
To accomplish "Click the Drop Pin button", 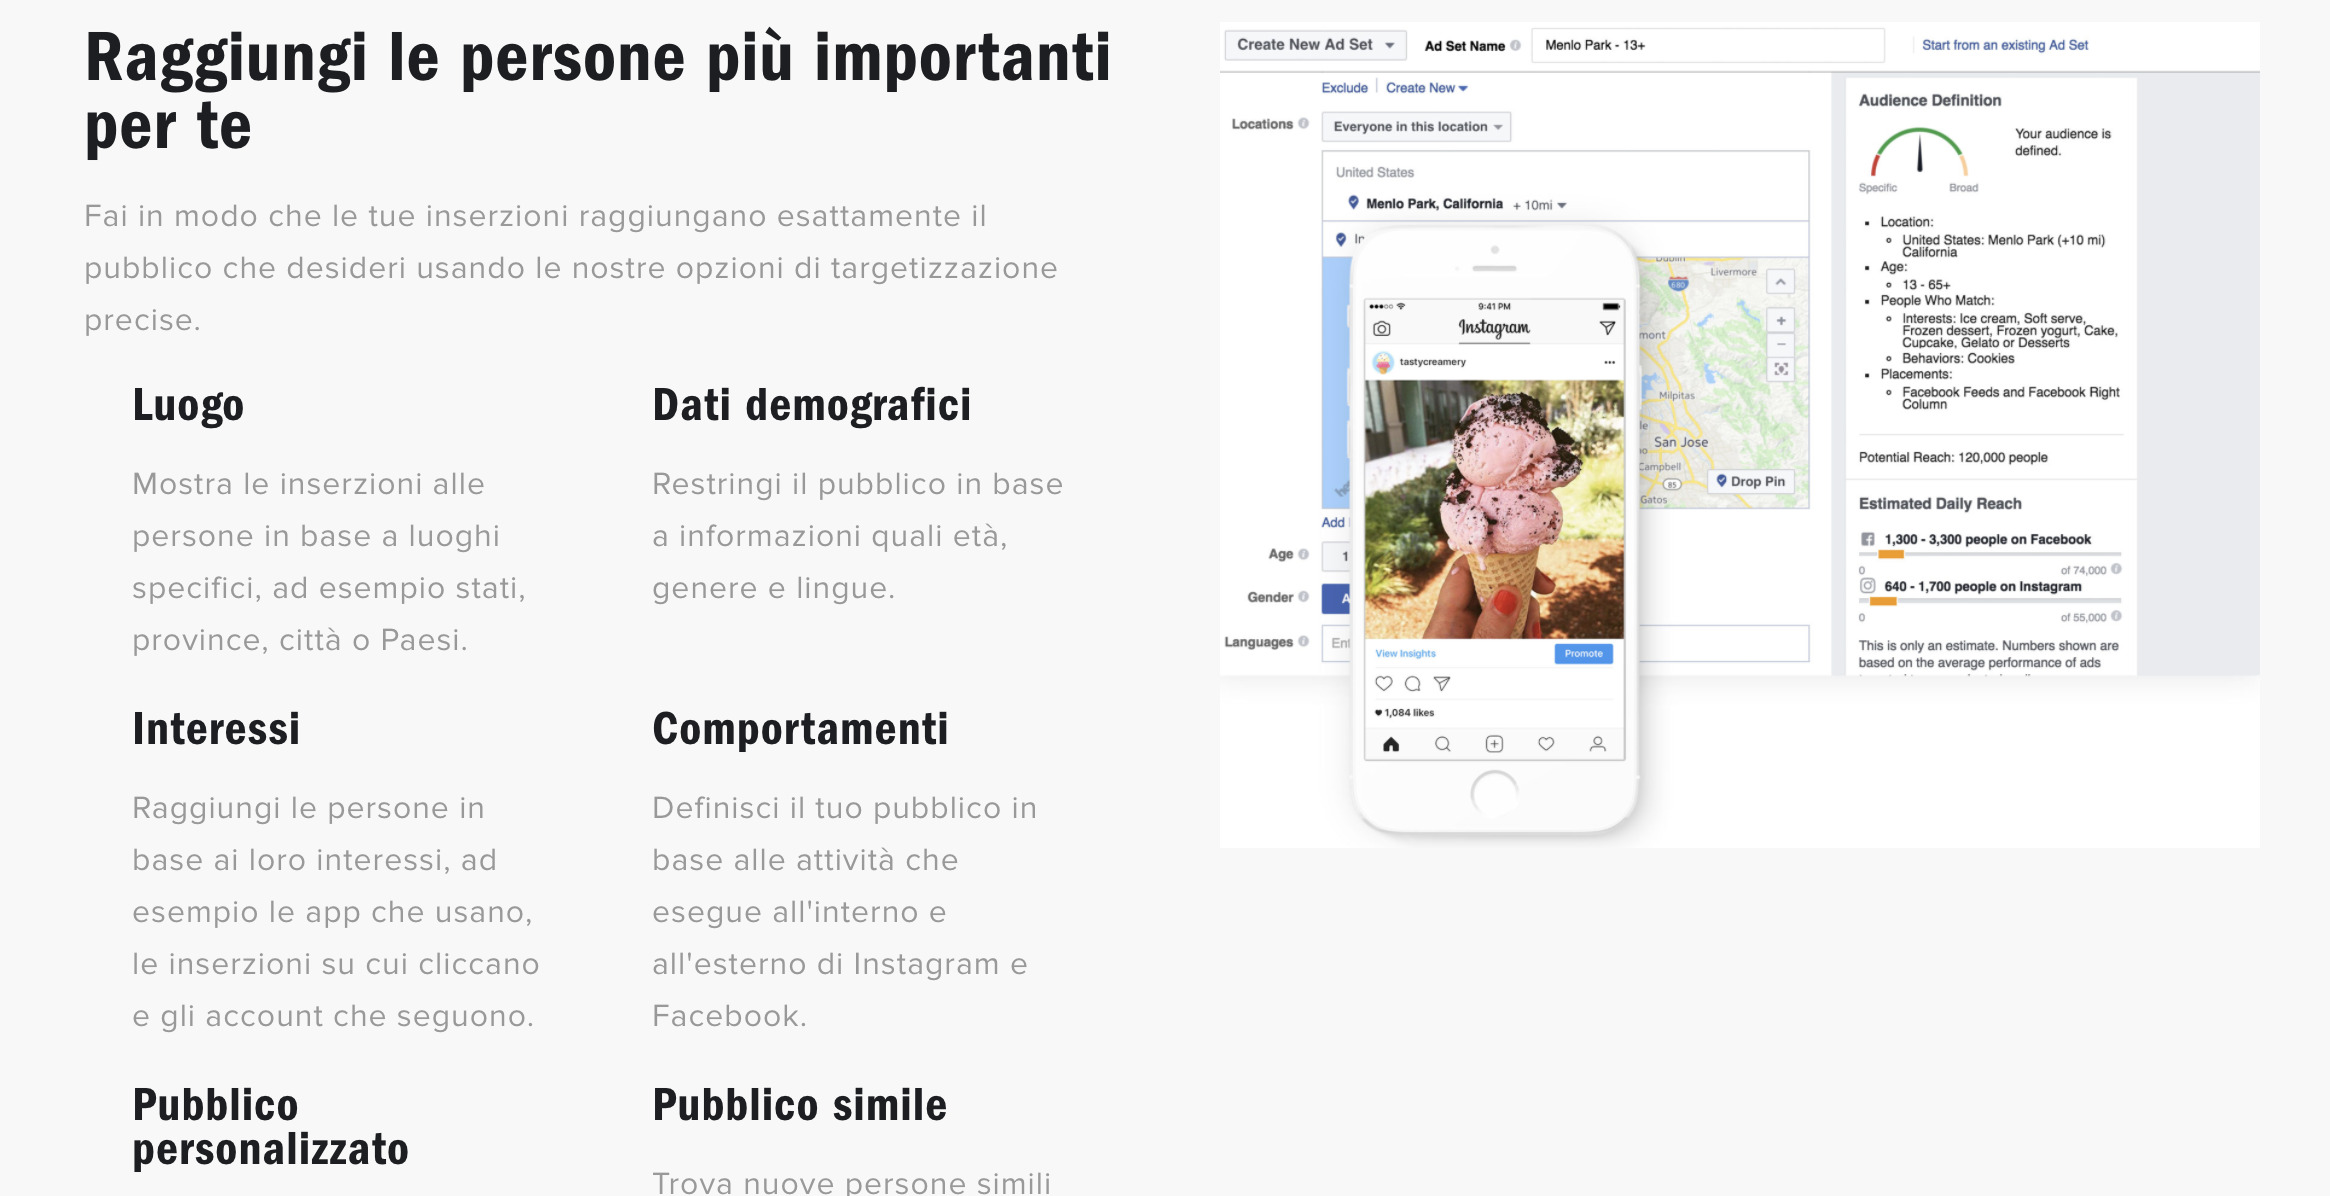I will 1751,481.
